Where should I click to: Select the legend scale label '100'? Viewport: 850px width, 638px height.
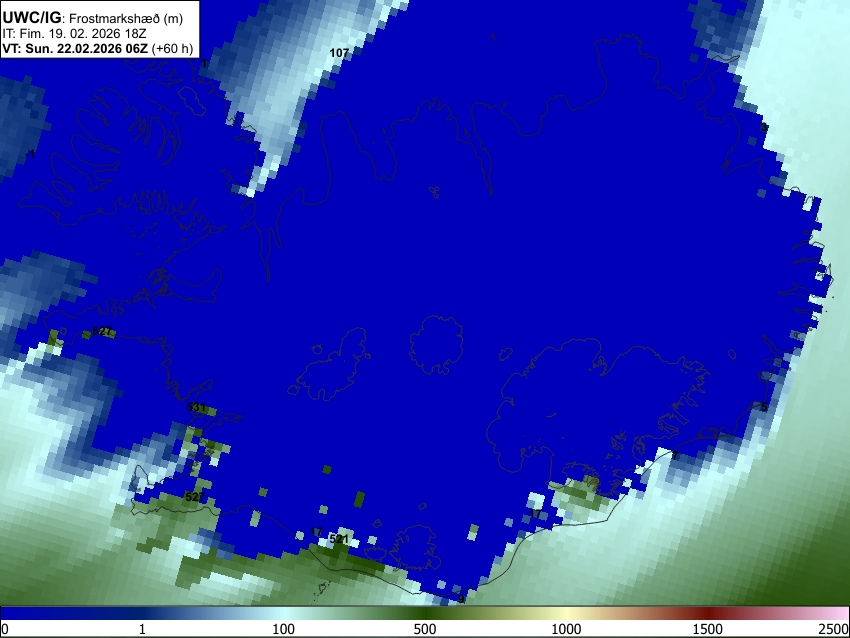pos(284,629)
